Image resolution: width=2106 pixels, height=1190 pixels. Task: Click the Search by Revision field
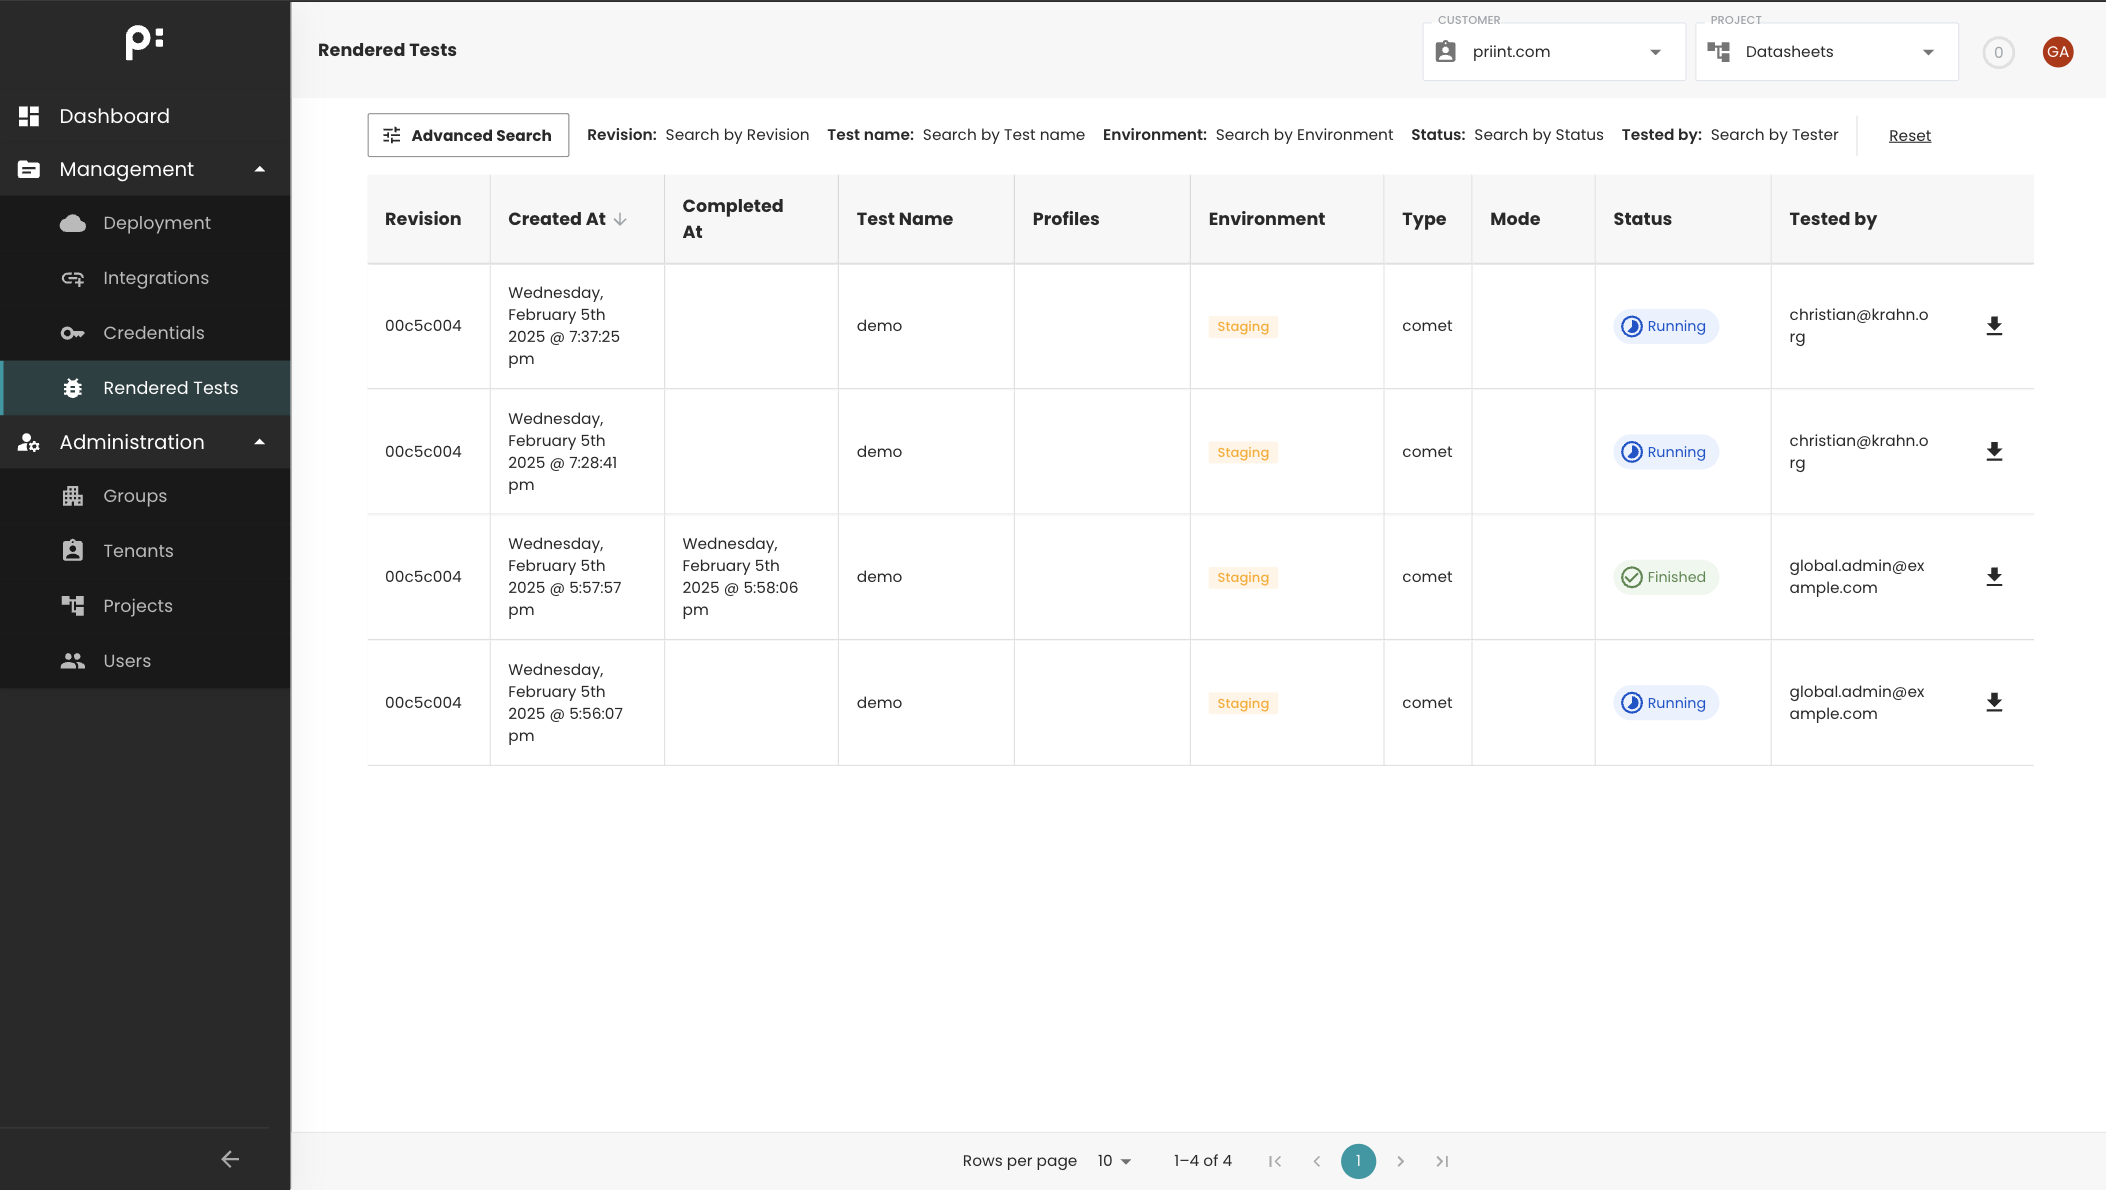click(x=737, y=135)
